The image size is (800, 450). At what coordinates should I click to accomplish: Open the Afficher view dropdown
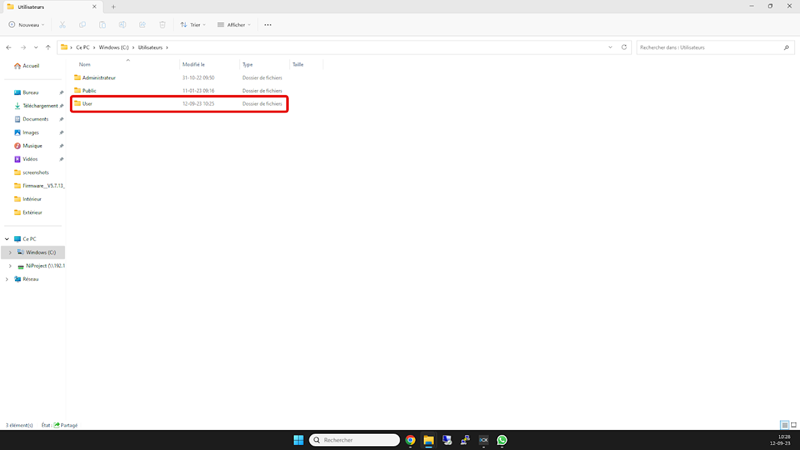click(x=234, y=25)
